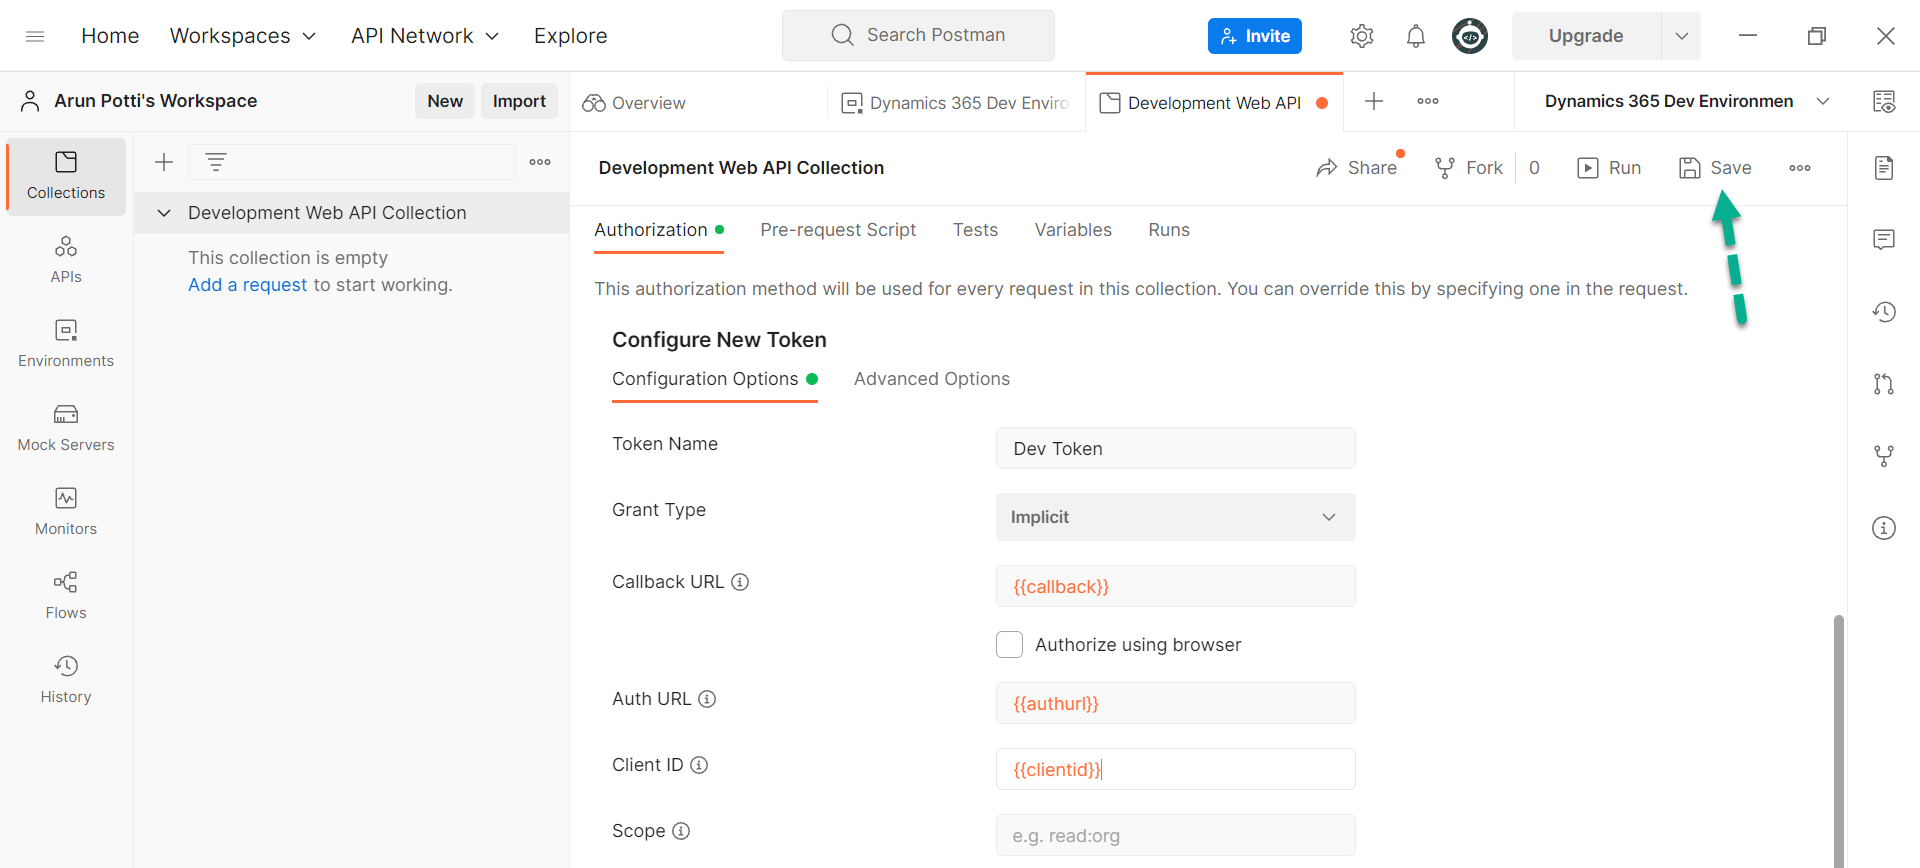Open Collection info icon in right sidebar

tap(1884, 528)
